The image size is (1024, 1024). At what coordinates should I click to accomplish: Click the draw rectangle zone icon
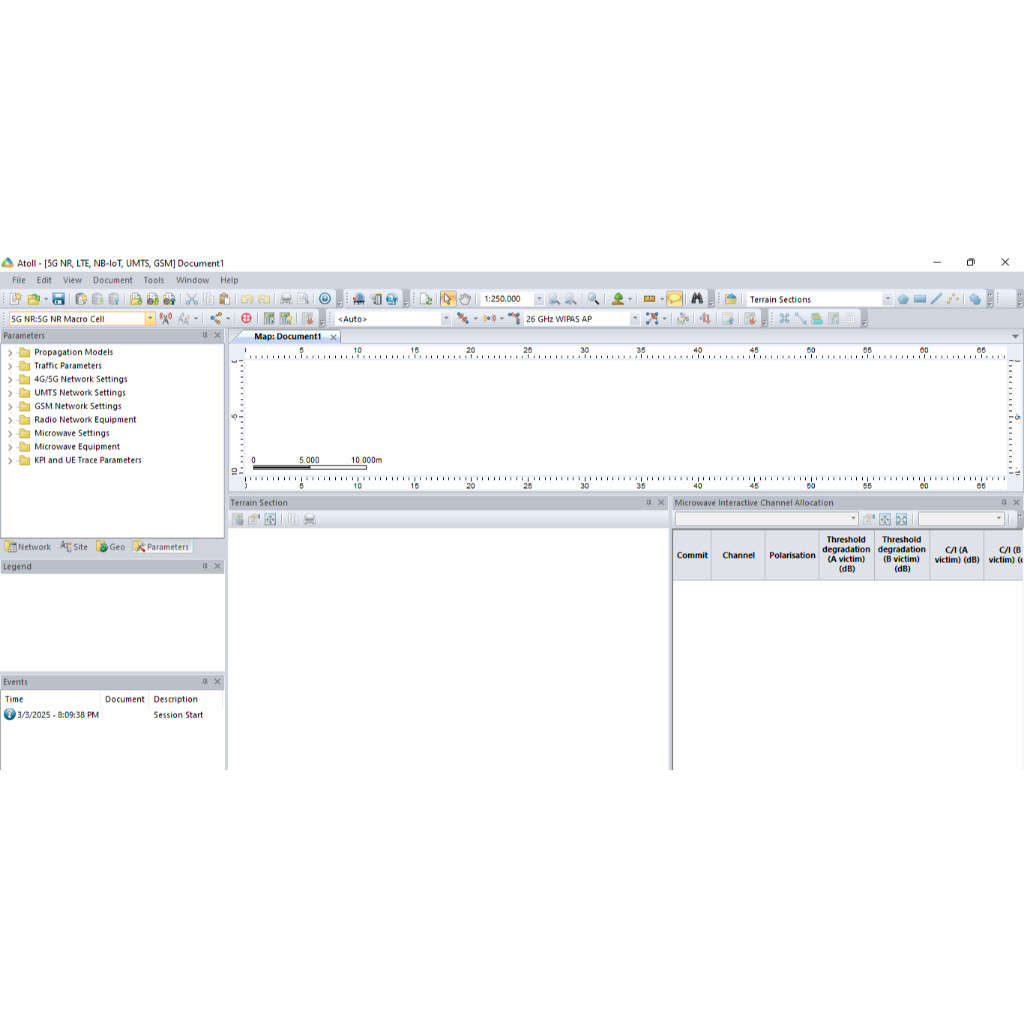click(920, 299)
